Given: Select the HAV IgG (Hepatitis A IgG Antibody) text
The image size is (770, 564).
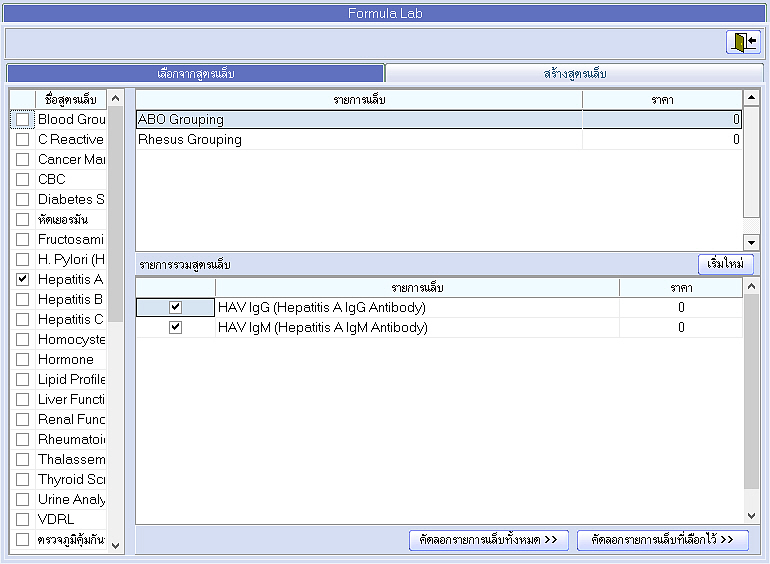Looking at the screenshot, I should pos(322,307).
